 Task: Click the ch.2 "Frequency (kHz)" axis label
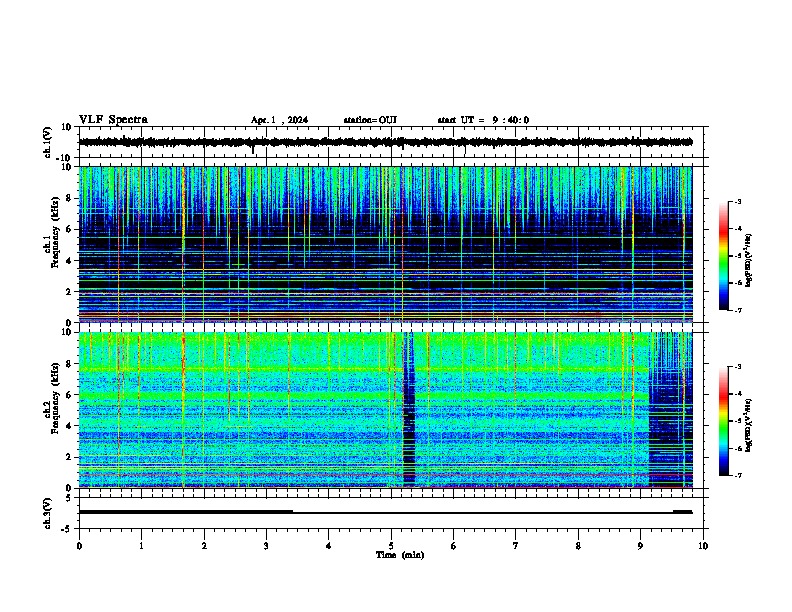tap(55, 398)
